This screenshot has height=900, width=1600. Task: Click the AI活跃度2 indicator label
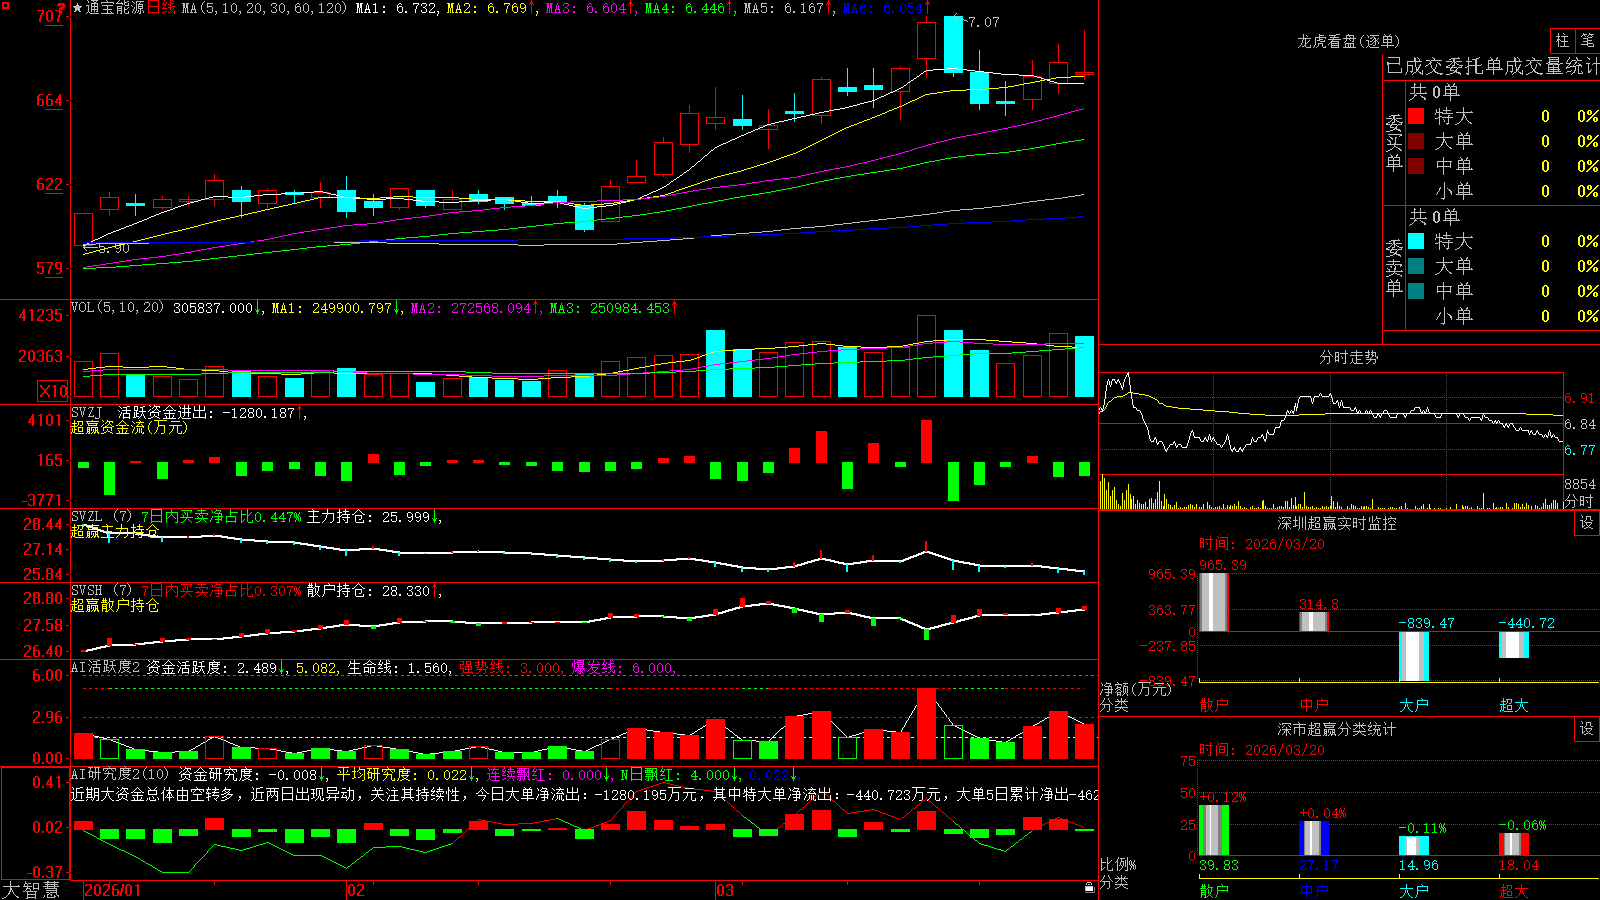[106, 667]
